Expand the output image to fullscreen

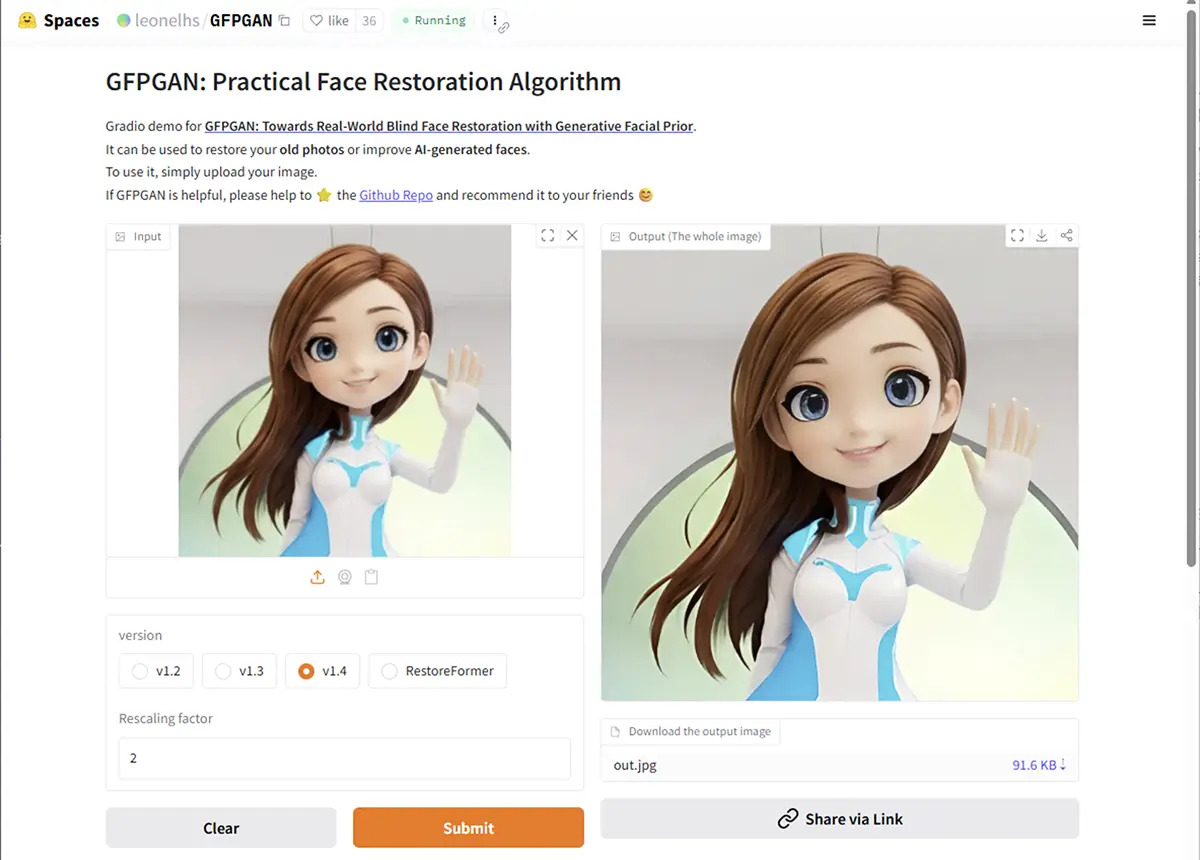coord(1017,235)
